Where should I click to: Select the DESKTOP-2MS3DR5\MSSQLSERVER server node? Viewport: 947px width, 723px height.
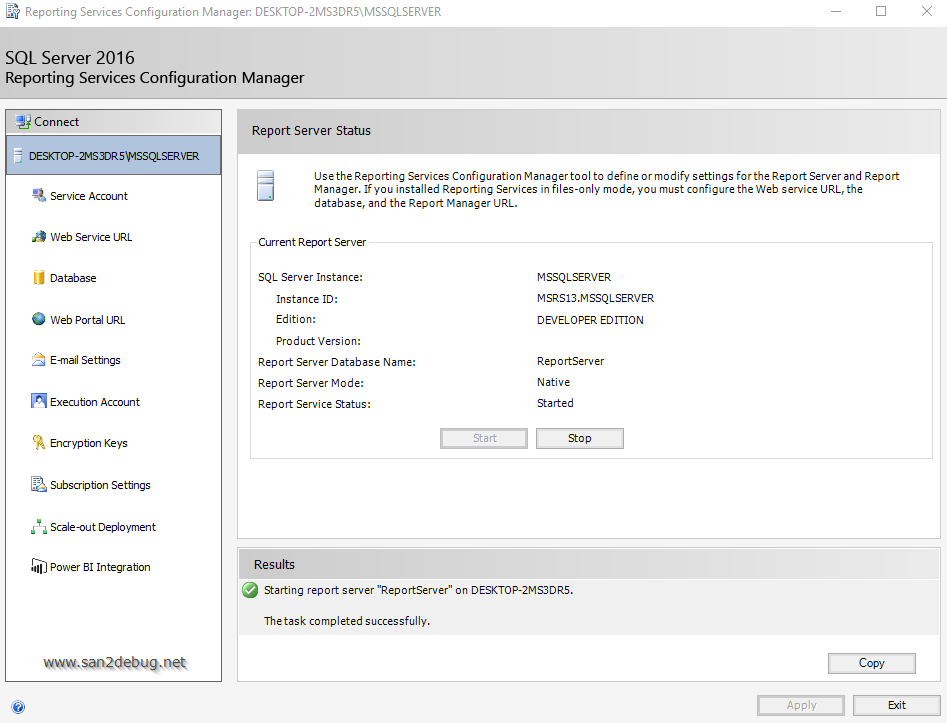(x=113, y=156)
